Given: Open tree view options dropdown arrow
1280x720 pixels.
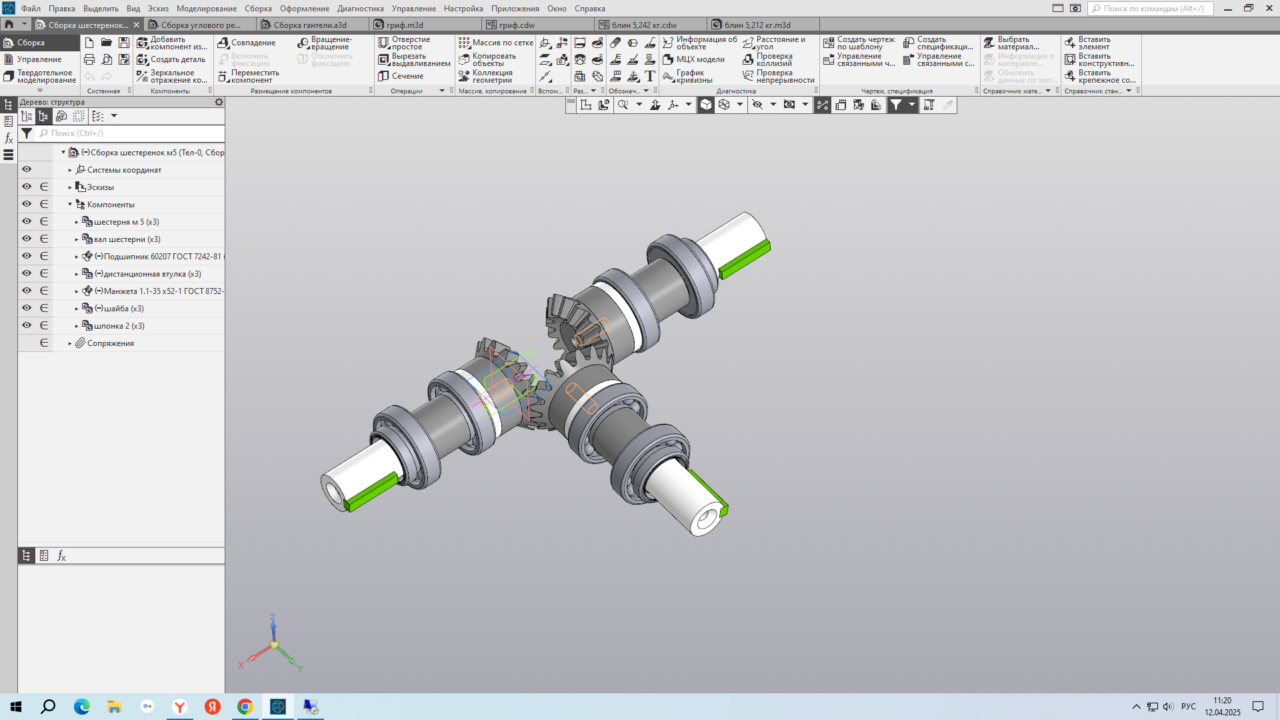Looking at the screenshot, I should [x=114, y=116].
